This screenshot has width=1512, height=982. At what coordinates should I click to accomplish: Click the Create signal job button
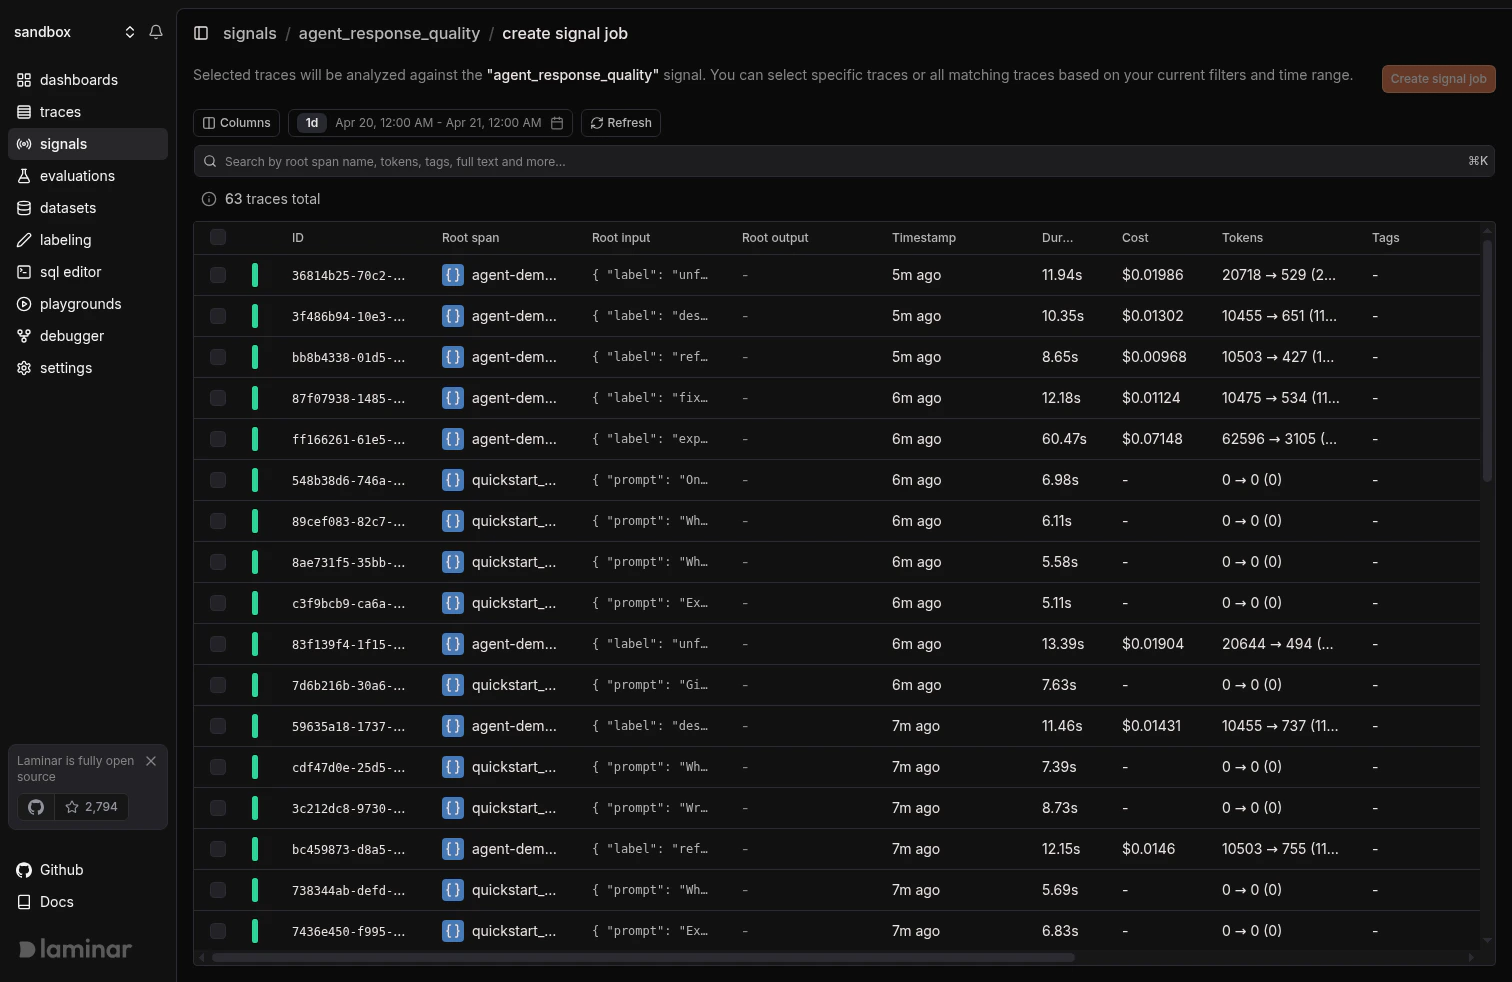click(1438, 78)
